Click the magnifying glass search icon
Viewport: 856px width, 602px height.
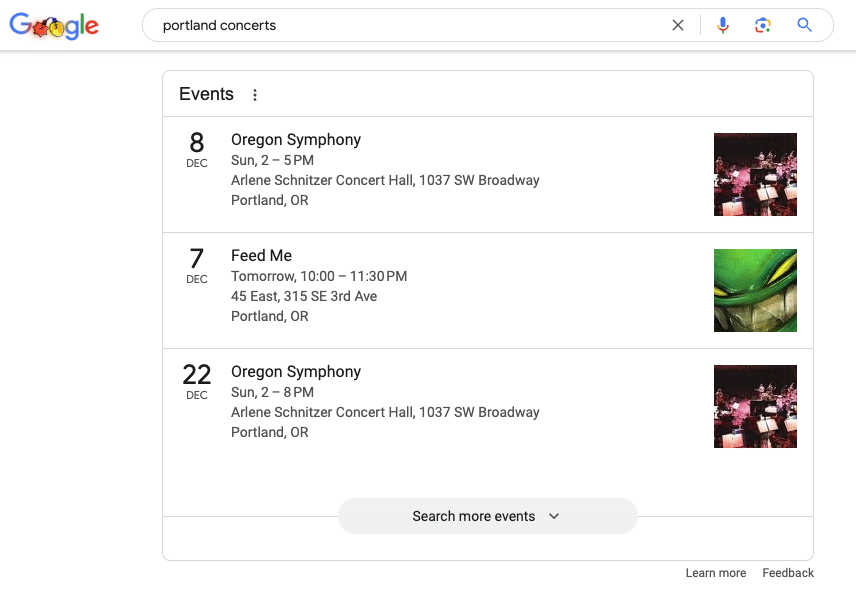804,25
